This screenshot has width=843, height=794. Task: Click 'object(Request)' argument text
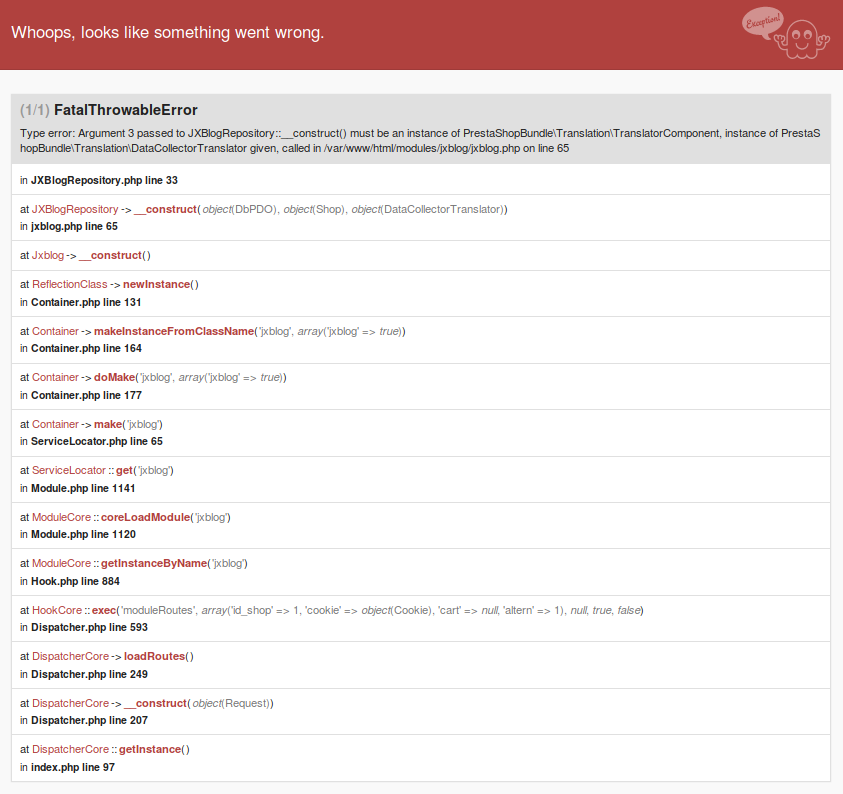231,703
